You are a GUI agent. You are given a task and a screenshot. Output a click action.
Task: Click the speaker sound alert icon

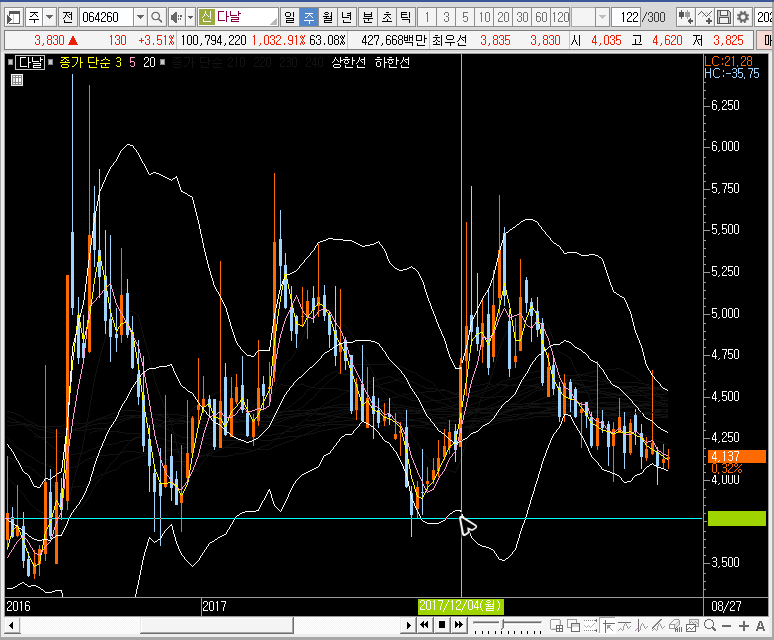176,18
